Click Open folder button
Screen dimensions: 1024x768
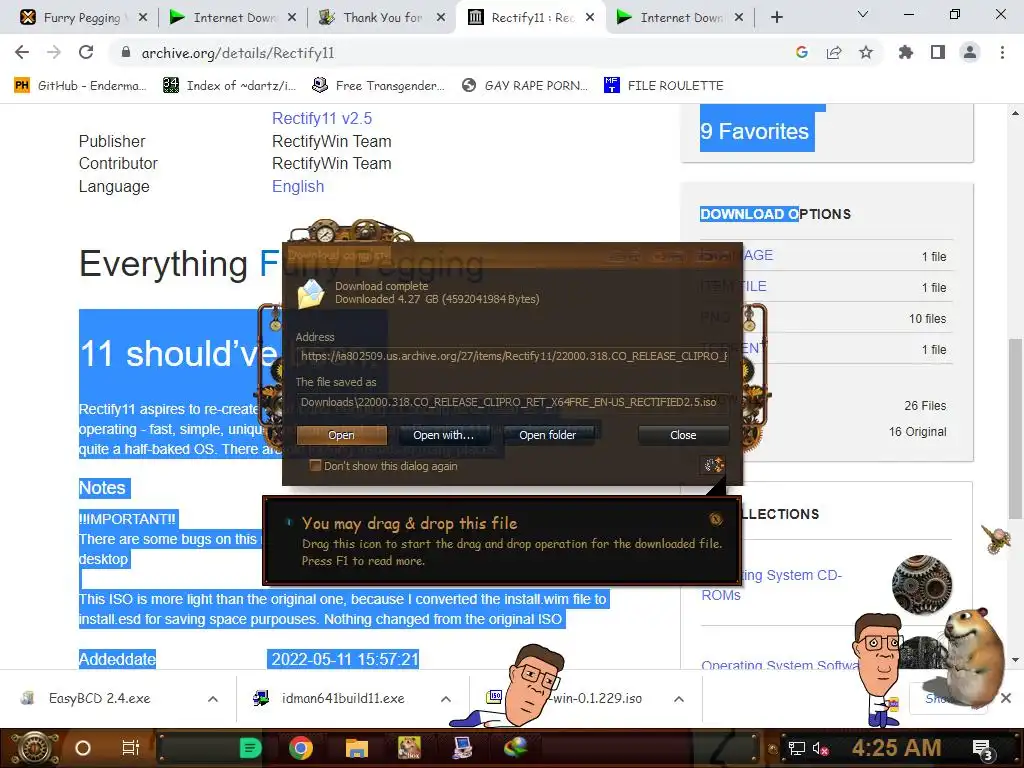point(547,435)
